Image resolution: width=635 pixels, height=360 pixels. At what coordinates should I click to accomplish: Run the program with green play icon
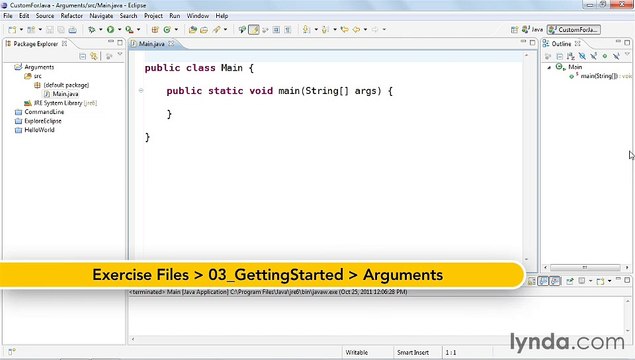point(110,30)
